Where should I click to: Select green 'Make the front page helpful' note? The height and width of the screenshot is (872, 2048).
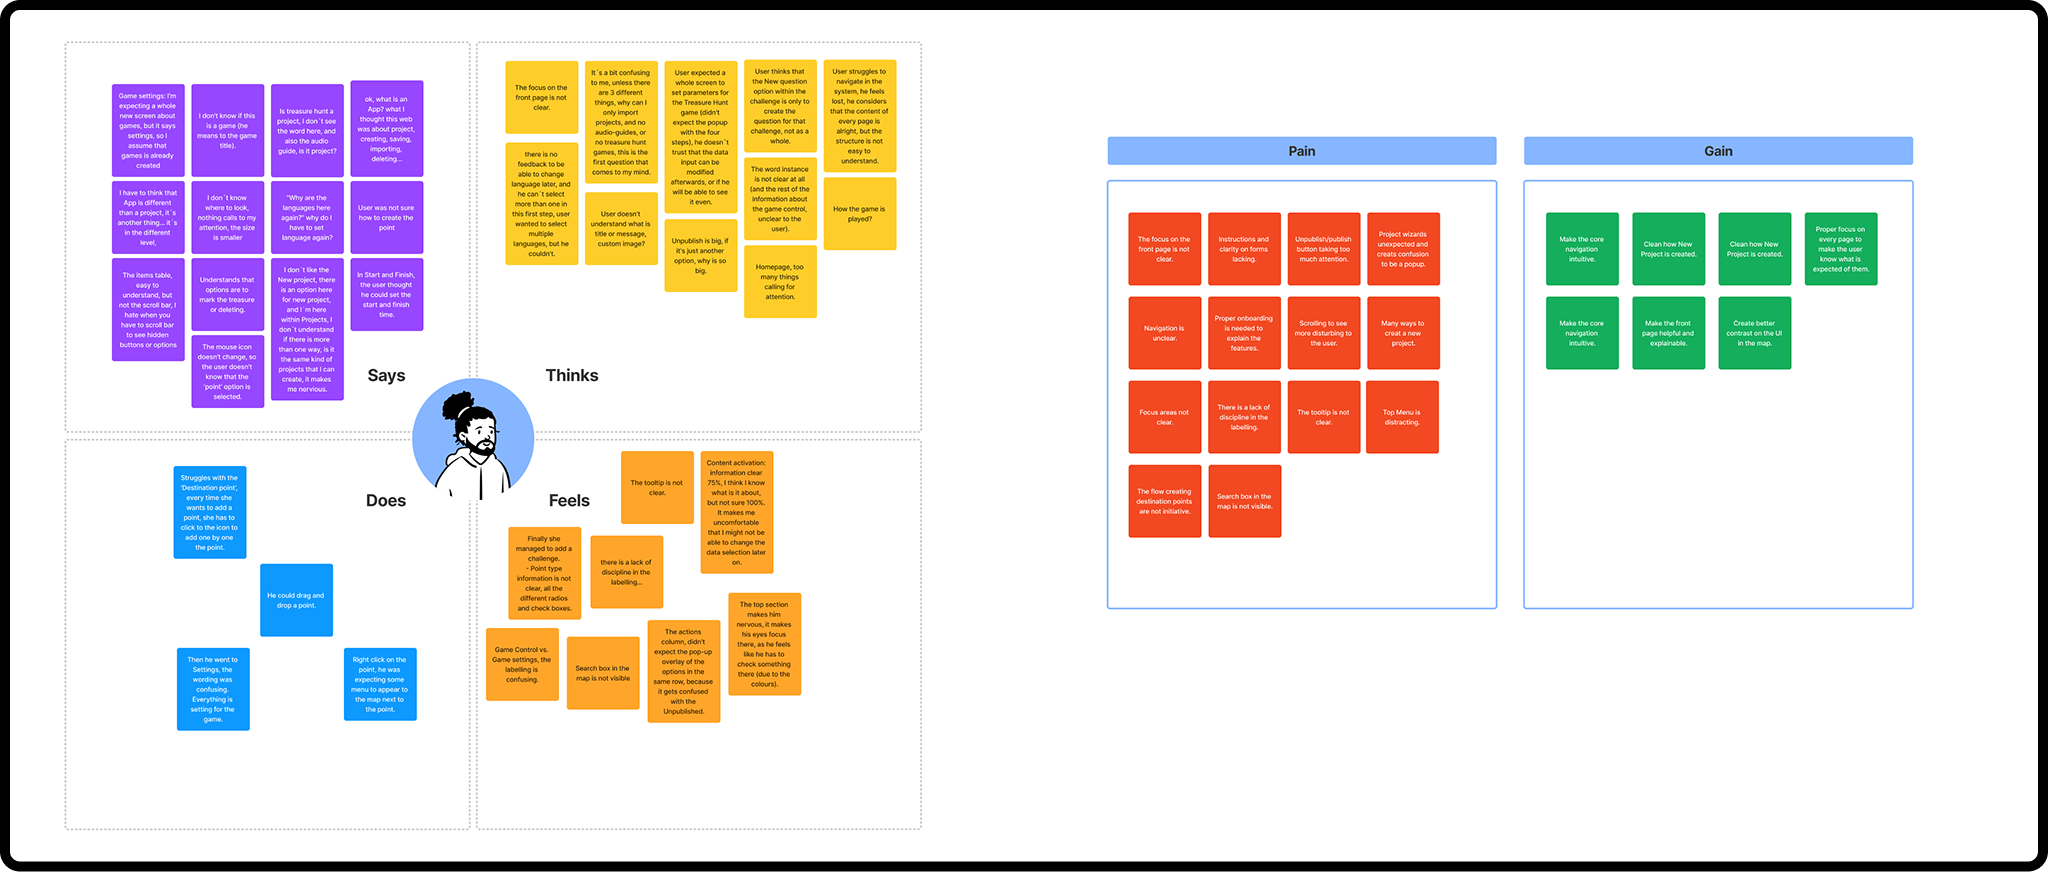coord(1668,333)
